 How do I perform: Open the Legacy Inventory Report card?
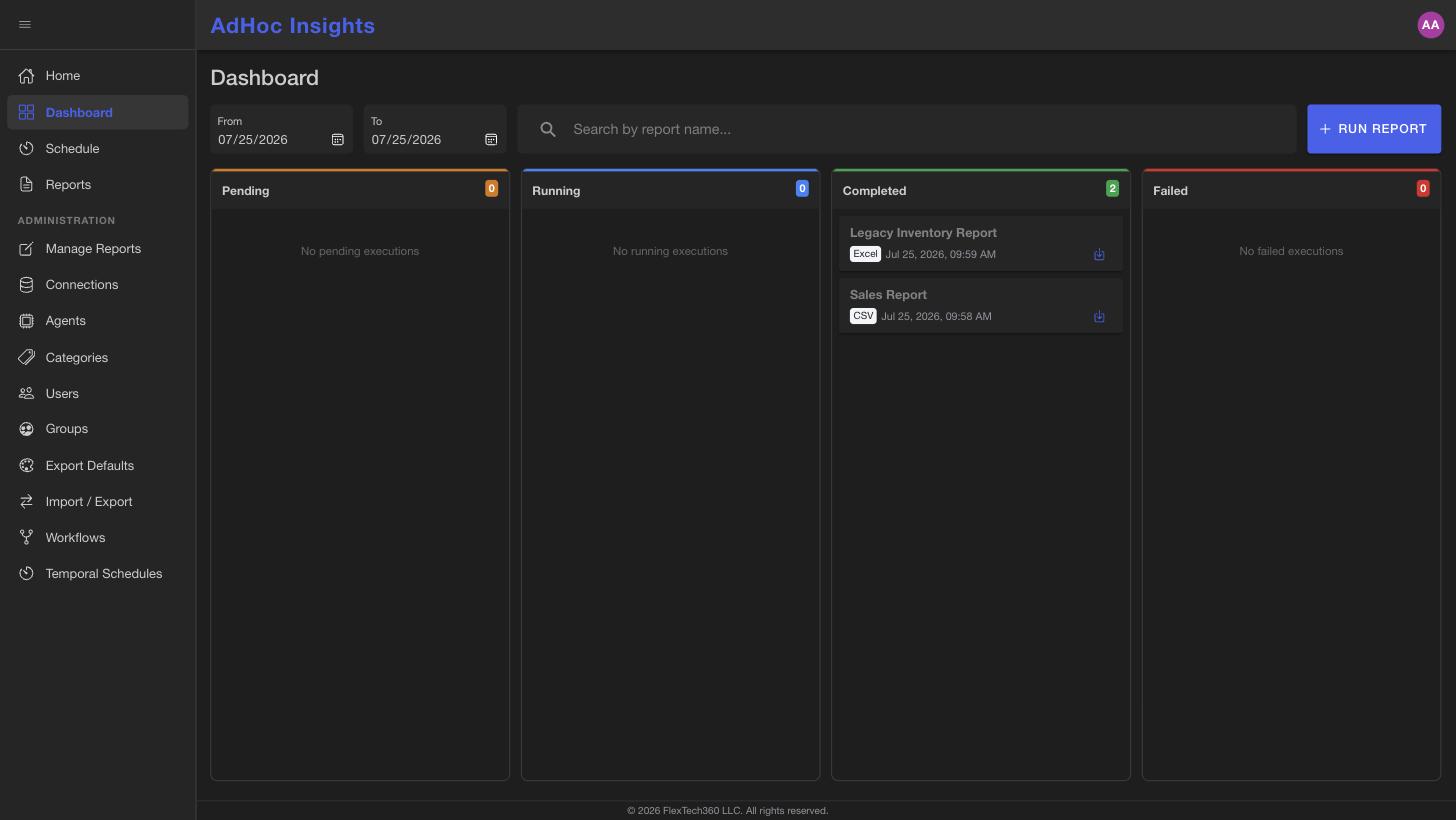tap(981, 243)
